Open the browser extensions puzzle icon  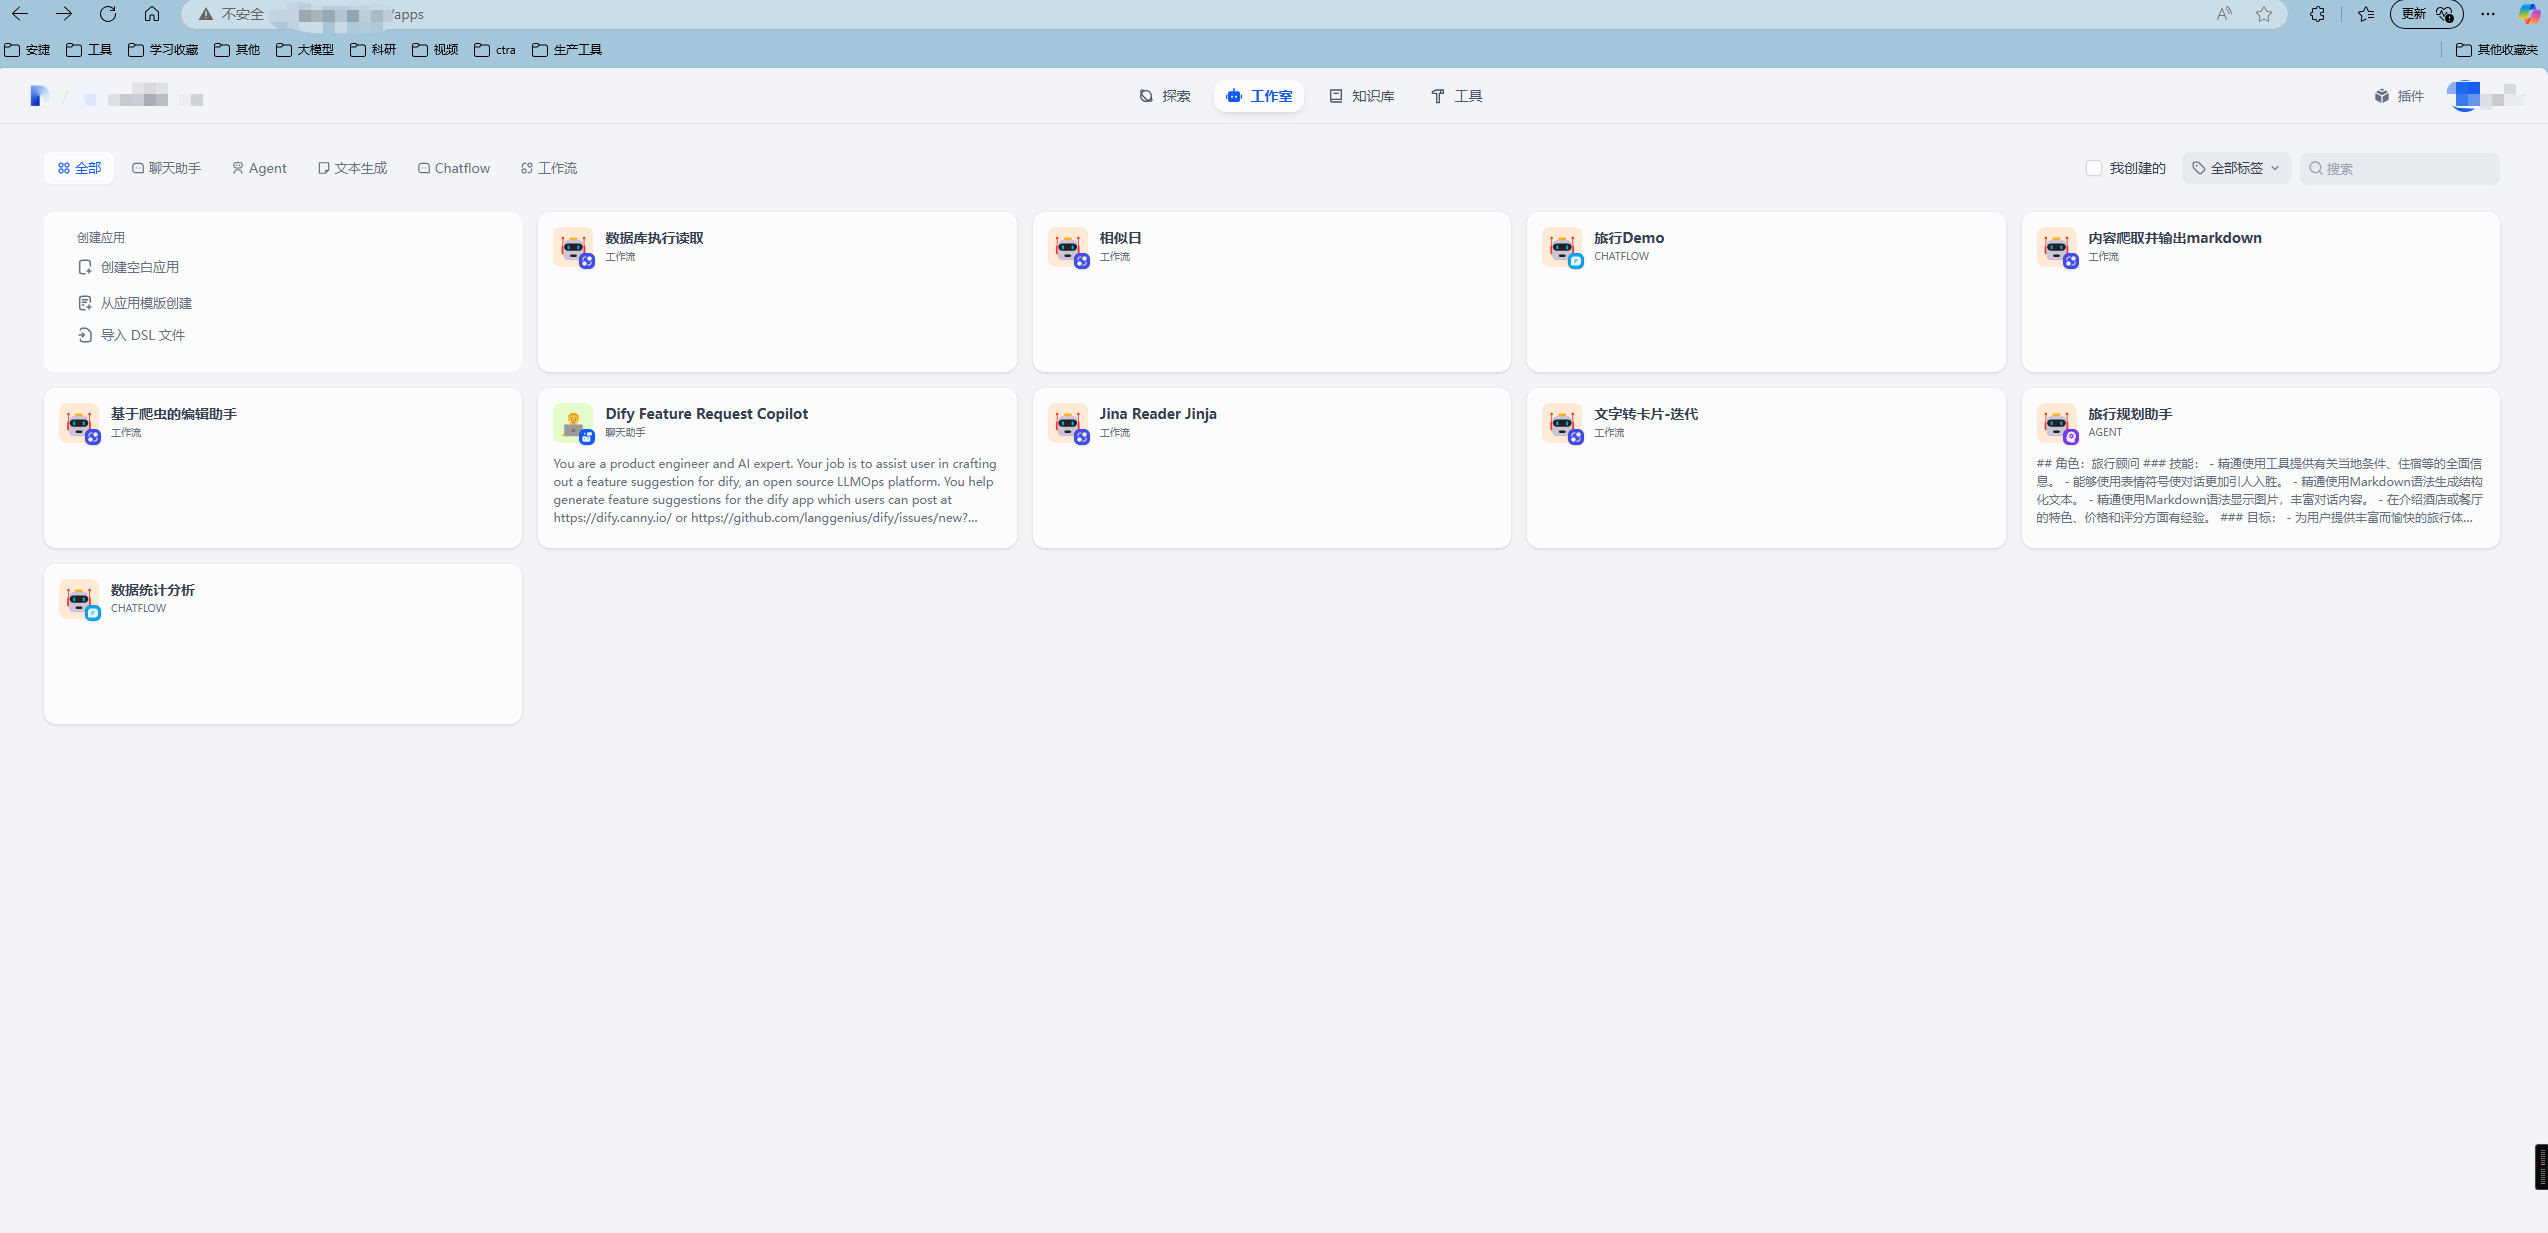2317,14
